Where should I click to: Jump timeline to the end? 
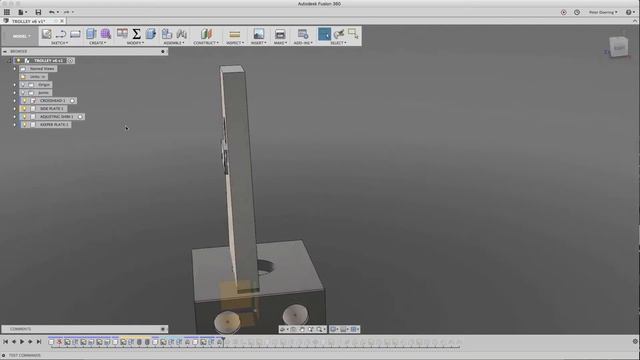(x=39, y=342)
